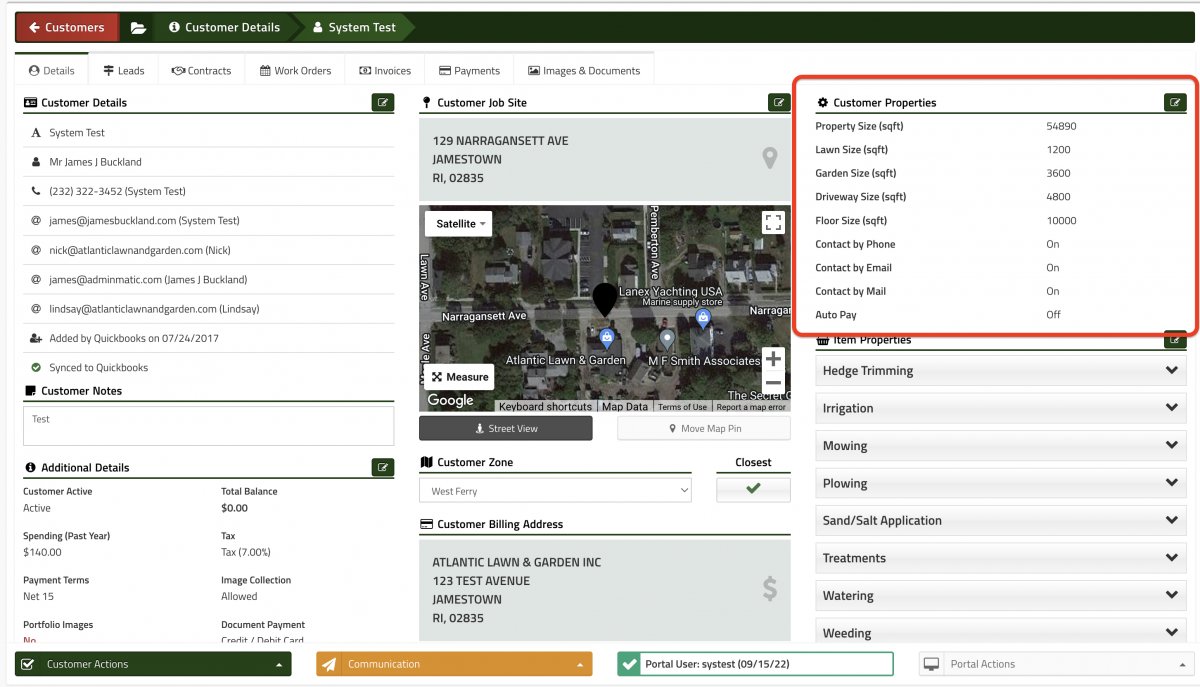Click the folder icon in breadcrumb

click(138, 27)
